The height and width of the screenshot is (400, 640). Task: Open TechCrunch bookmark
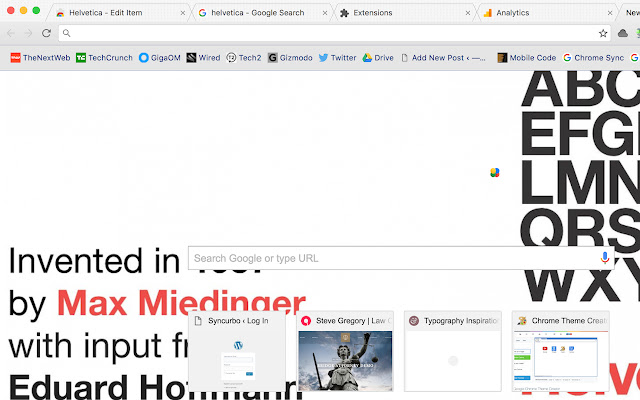[104, 58]
